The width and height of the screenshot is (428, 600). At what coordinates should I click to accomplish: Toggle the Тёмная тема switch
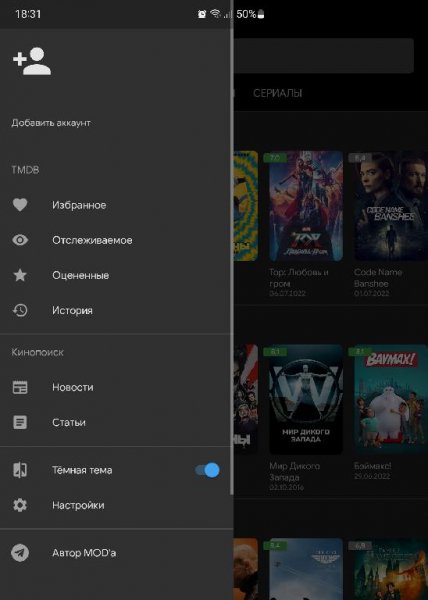pyautogui.click(x=208, y=470)
